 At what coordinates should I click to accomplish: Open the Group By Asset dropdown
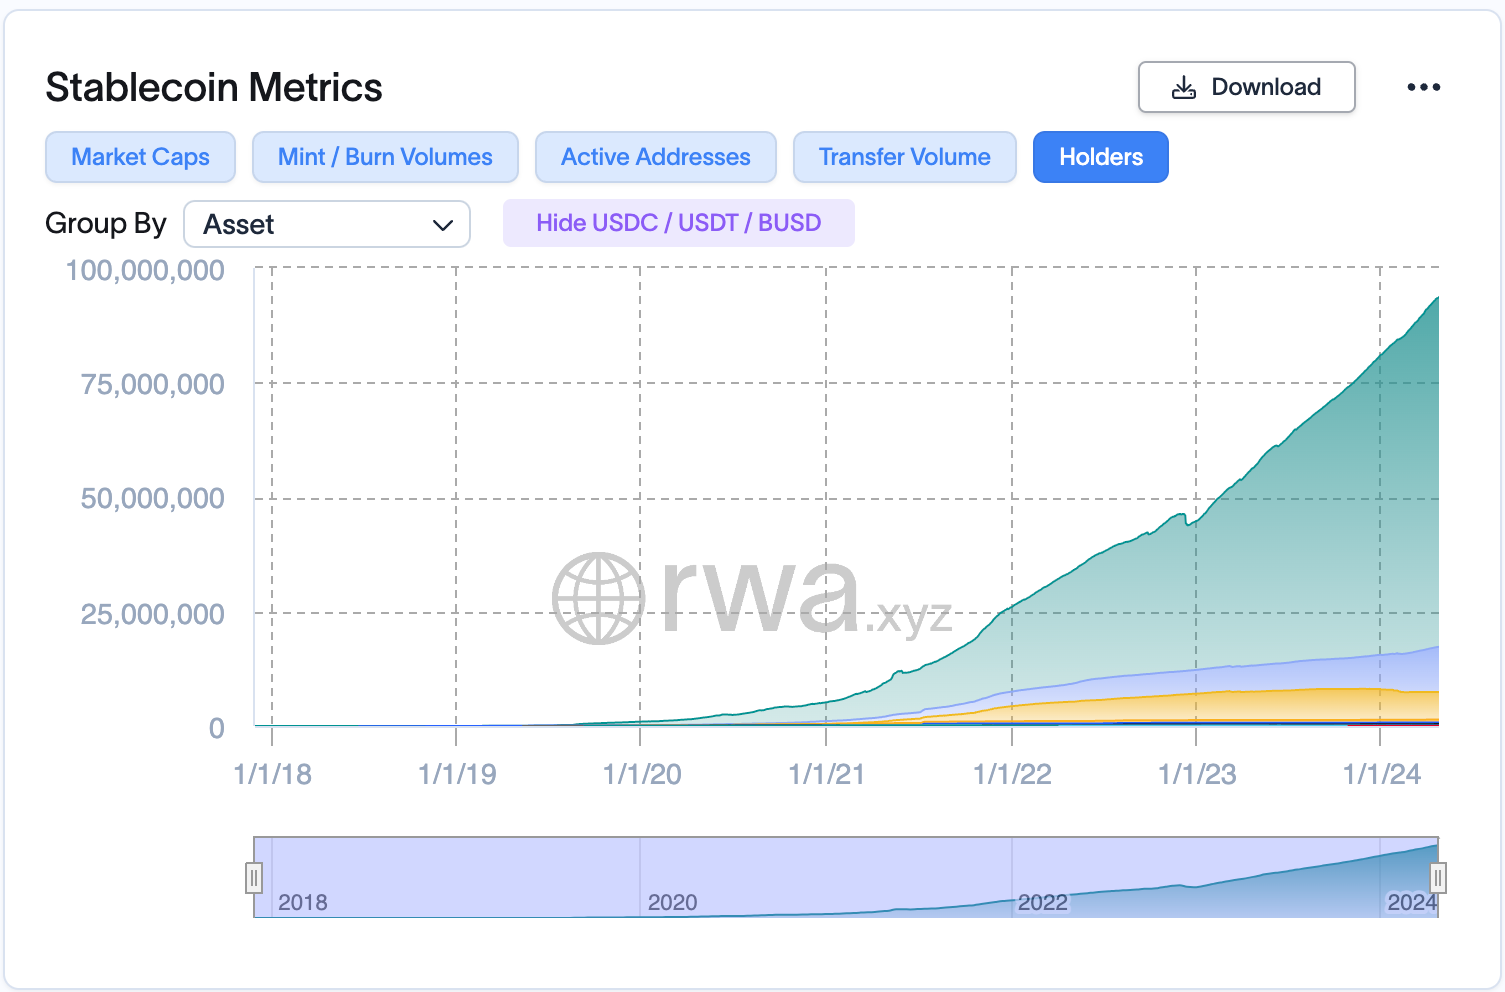pos(327,224)
